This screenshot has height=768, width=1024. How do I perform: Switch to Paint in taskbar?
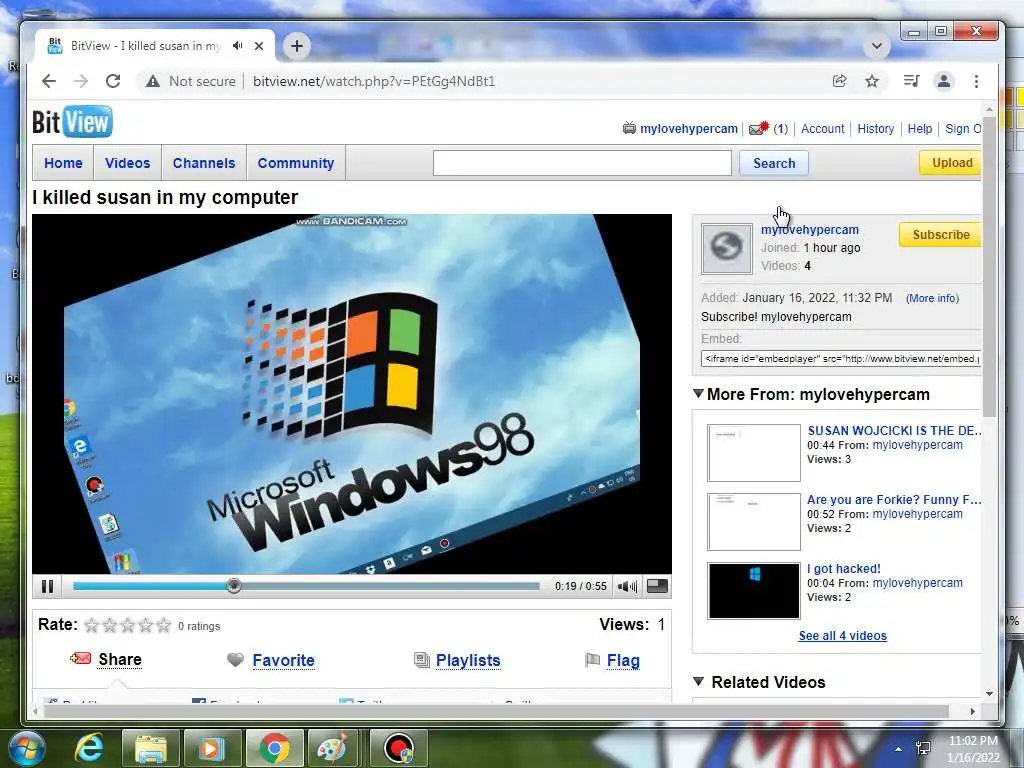pyautogui.click(x=332, y=748)
